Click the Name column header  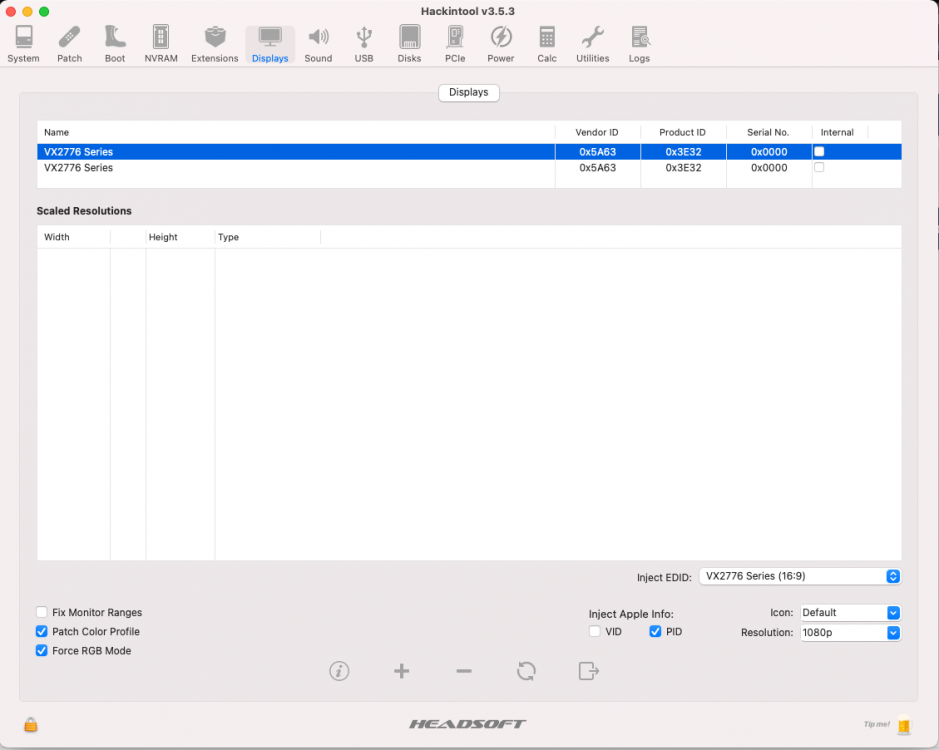point(296,132)
